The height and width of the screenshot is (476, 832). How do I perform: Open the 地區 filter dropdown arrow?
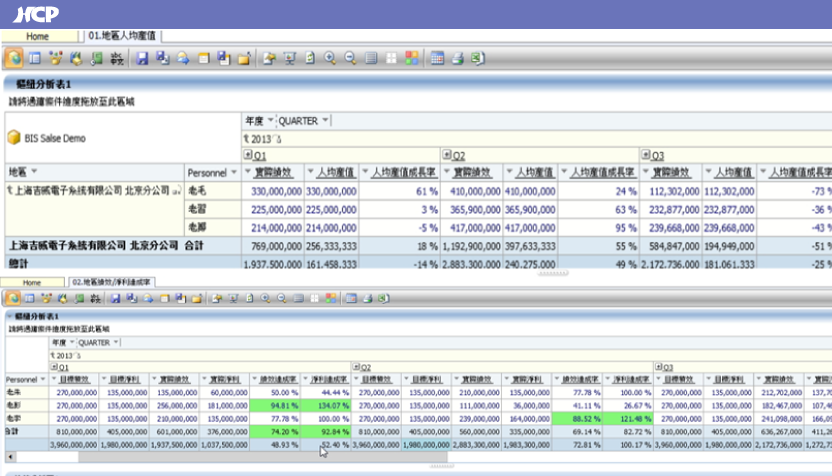[34, 171]
